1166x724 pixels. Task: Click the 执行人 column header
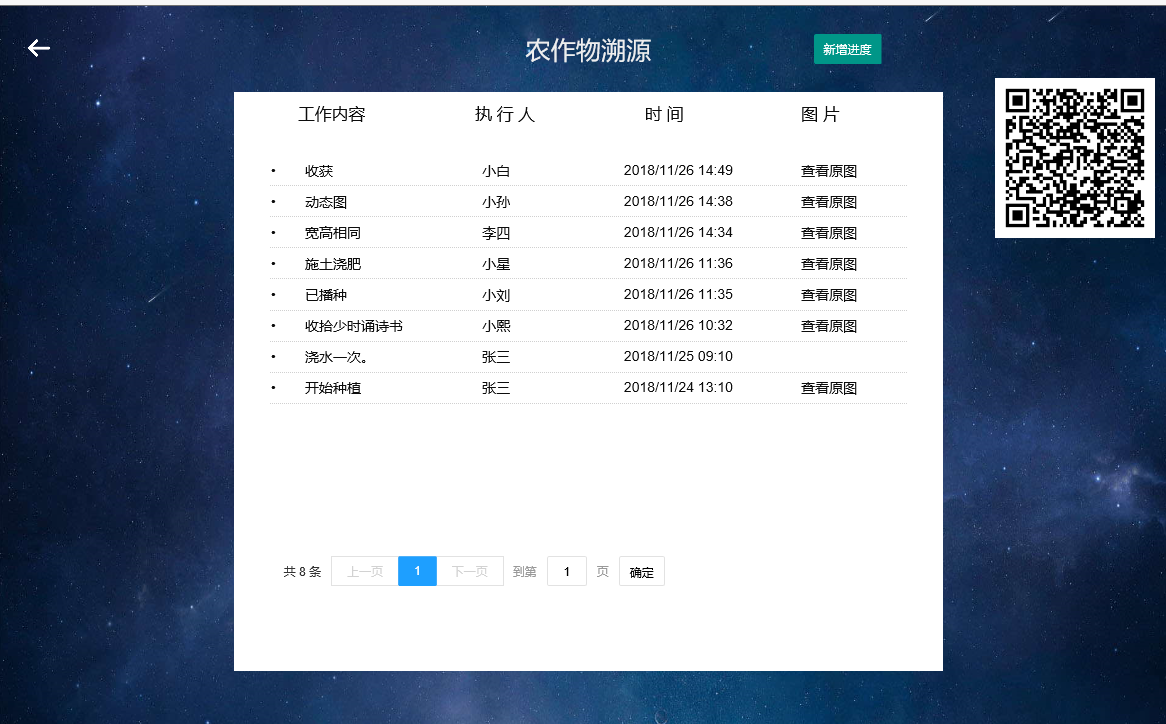506,114
